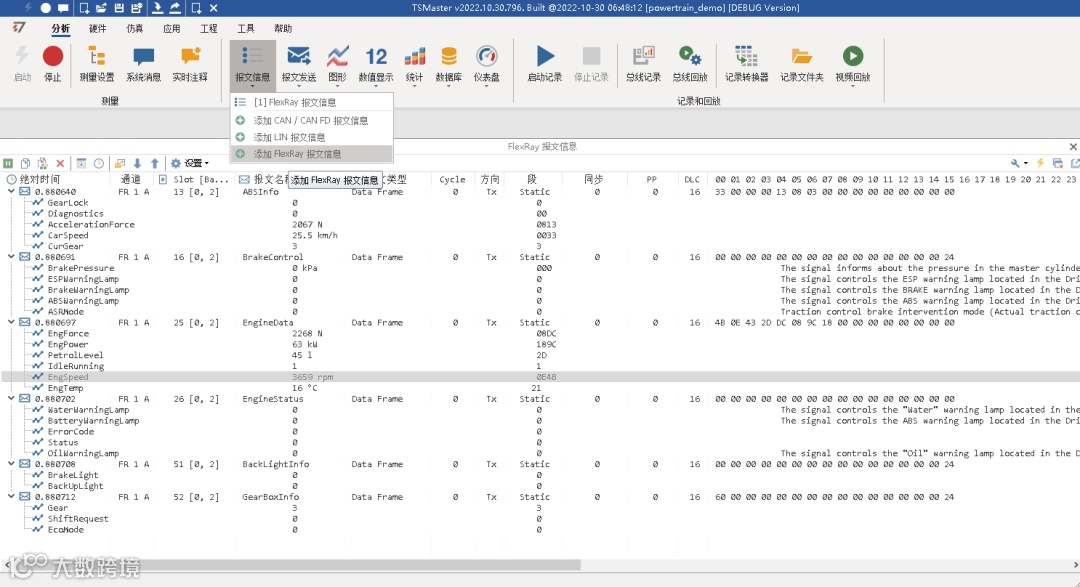Image resolution: width=1080 pixels, height=587 pixels.
Task: Collapse the ABSInfo frame row
Action: [x=11, y=192]
